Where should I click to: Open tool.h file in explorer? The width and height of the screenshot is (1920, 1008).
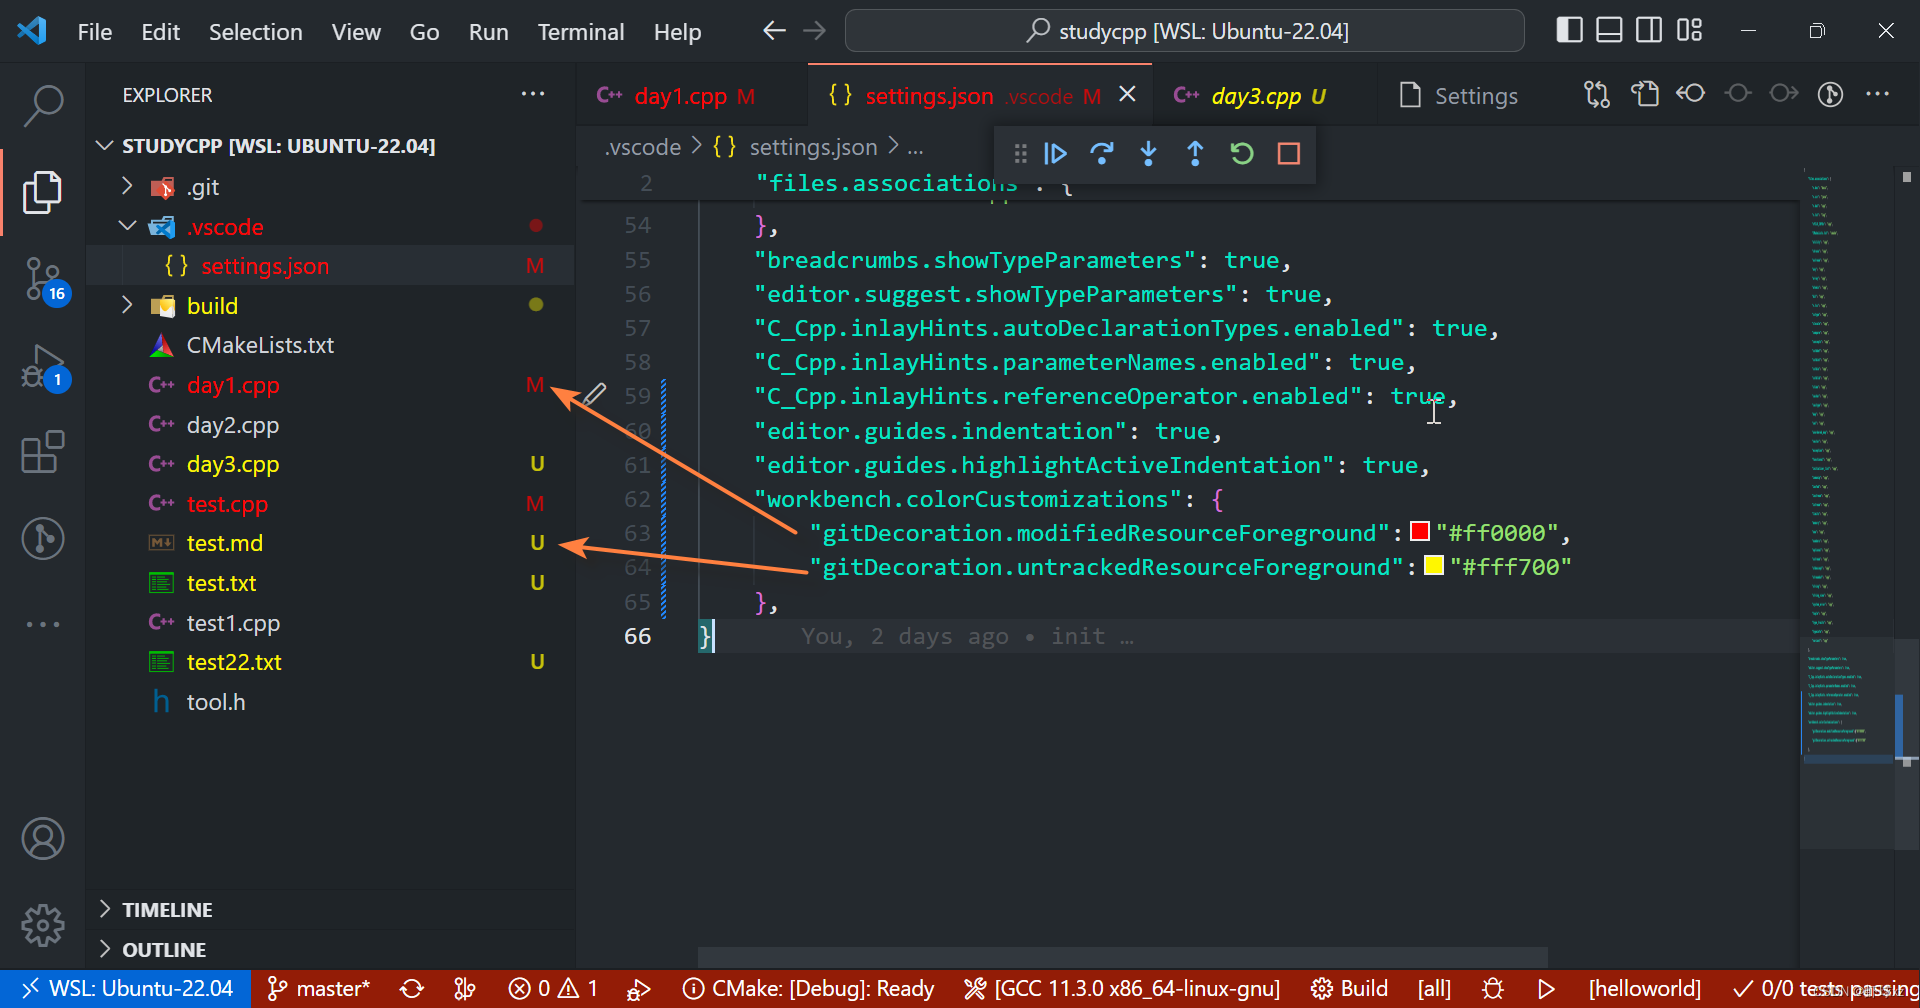[216, 702]
